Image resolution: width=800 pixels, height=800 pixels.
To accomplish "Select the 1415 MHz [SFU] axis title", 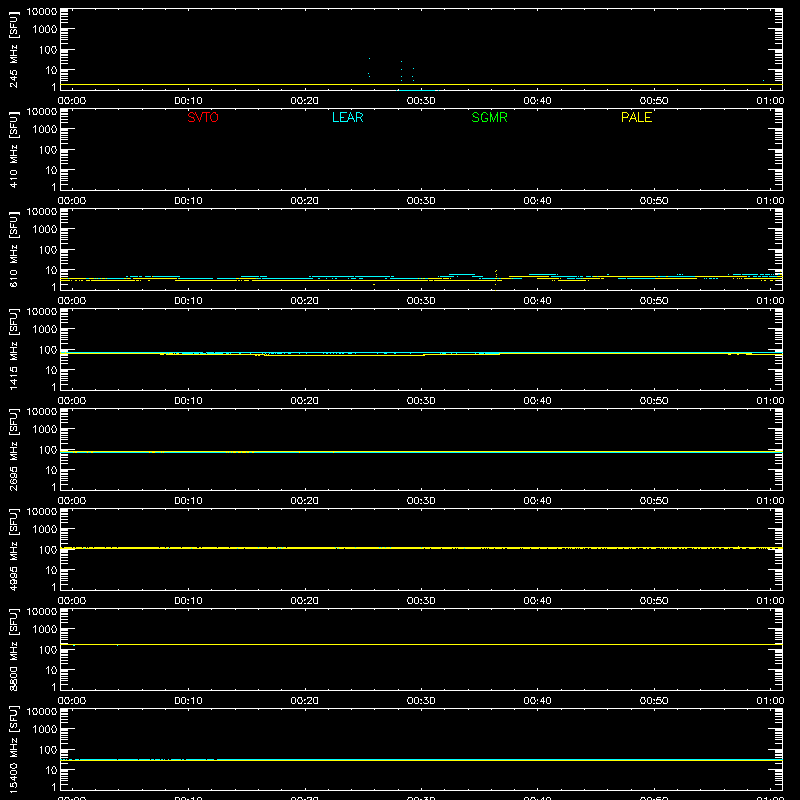I will coord(14,349).
